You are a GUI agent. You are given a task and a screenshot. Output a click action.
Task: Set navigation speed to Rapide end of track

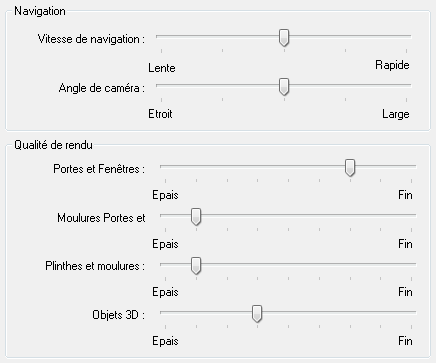click(407, 36)
